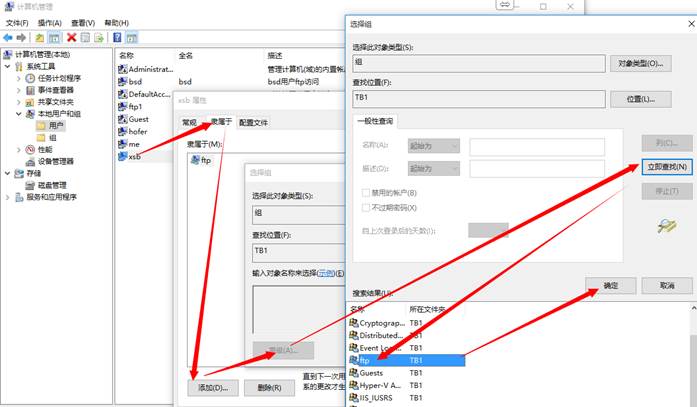The image size is (697, 407).
Task: Select the 一般性查询 tab
Action: (375, 121)
